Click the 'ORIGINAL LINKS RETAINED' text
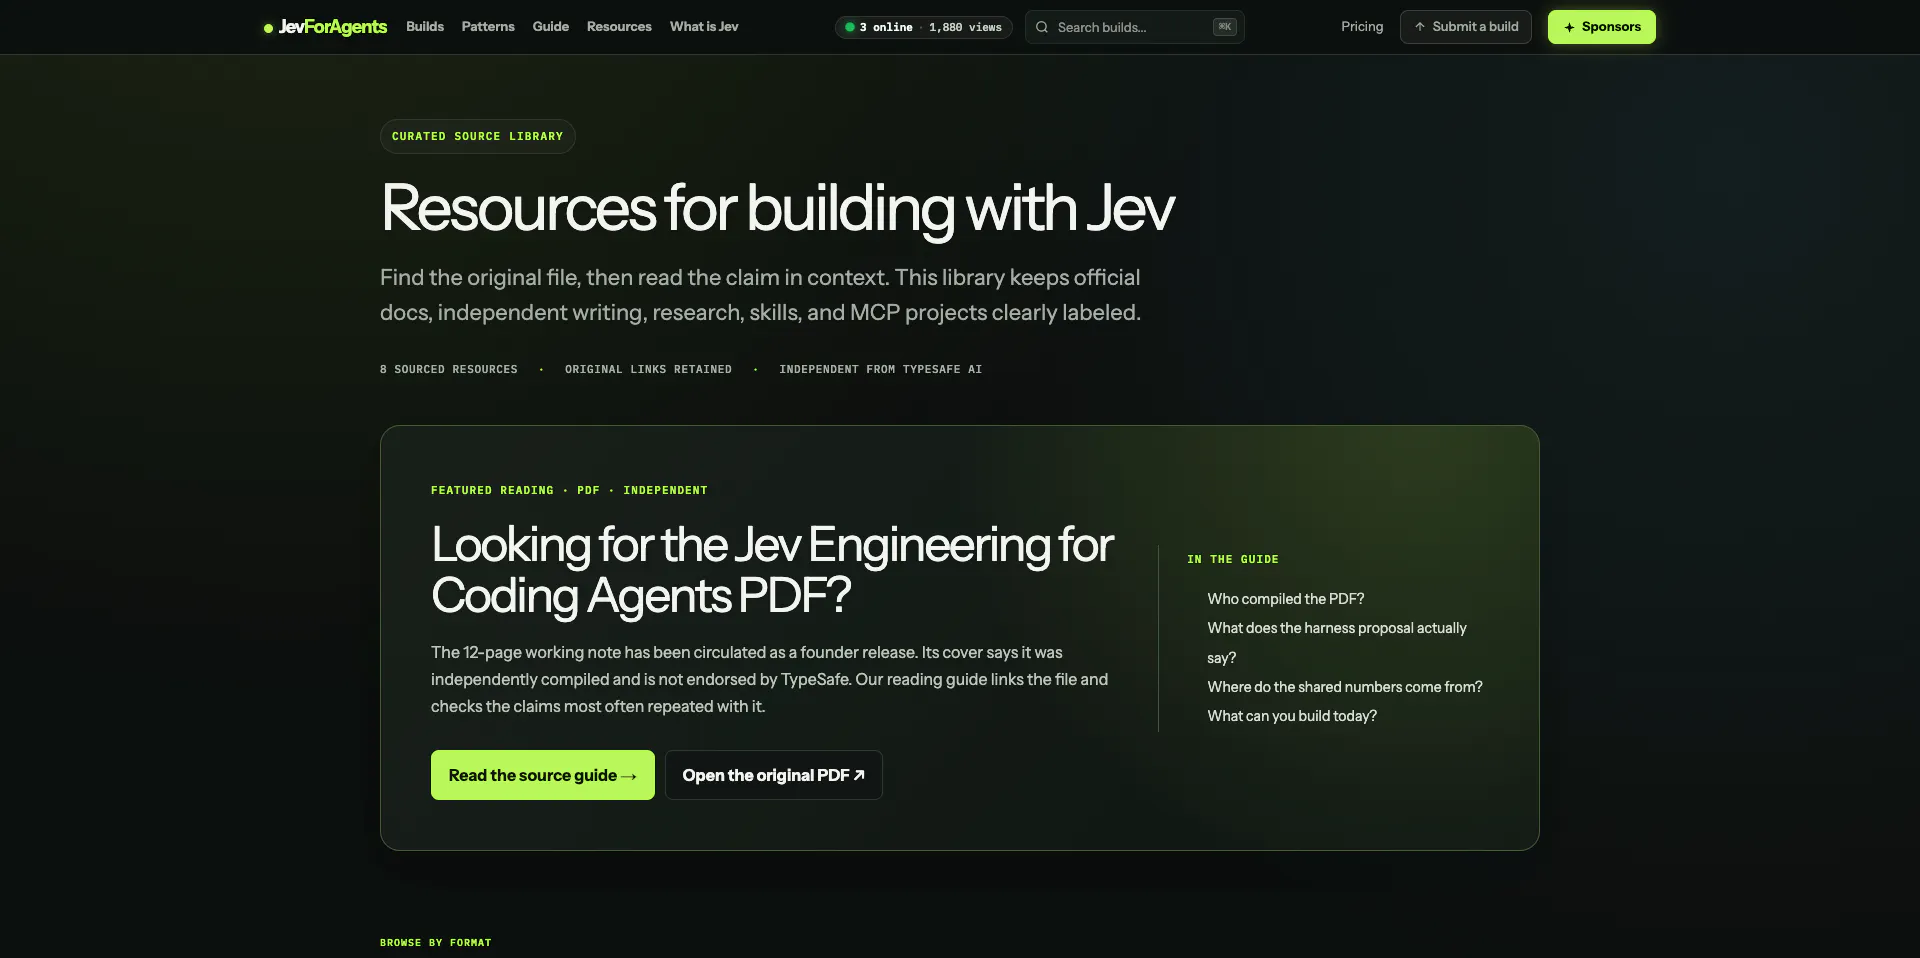The height and width of the screenshot is (958, 1920). [648, 369]
